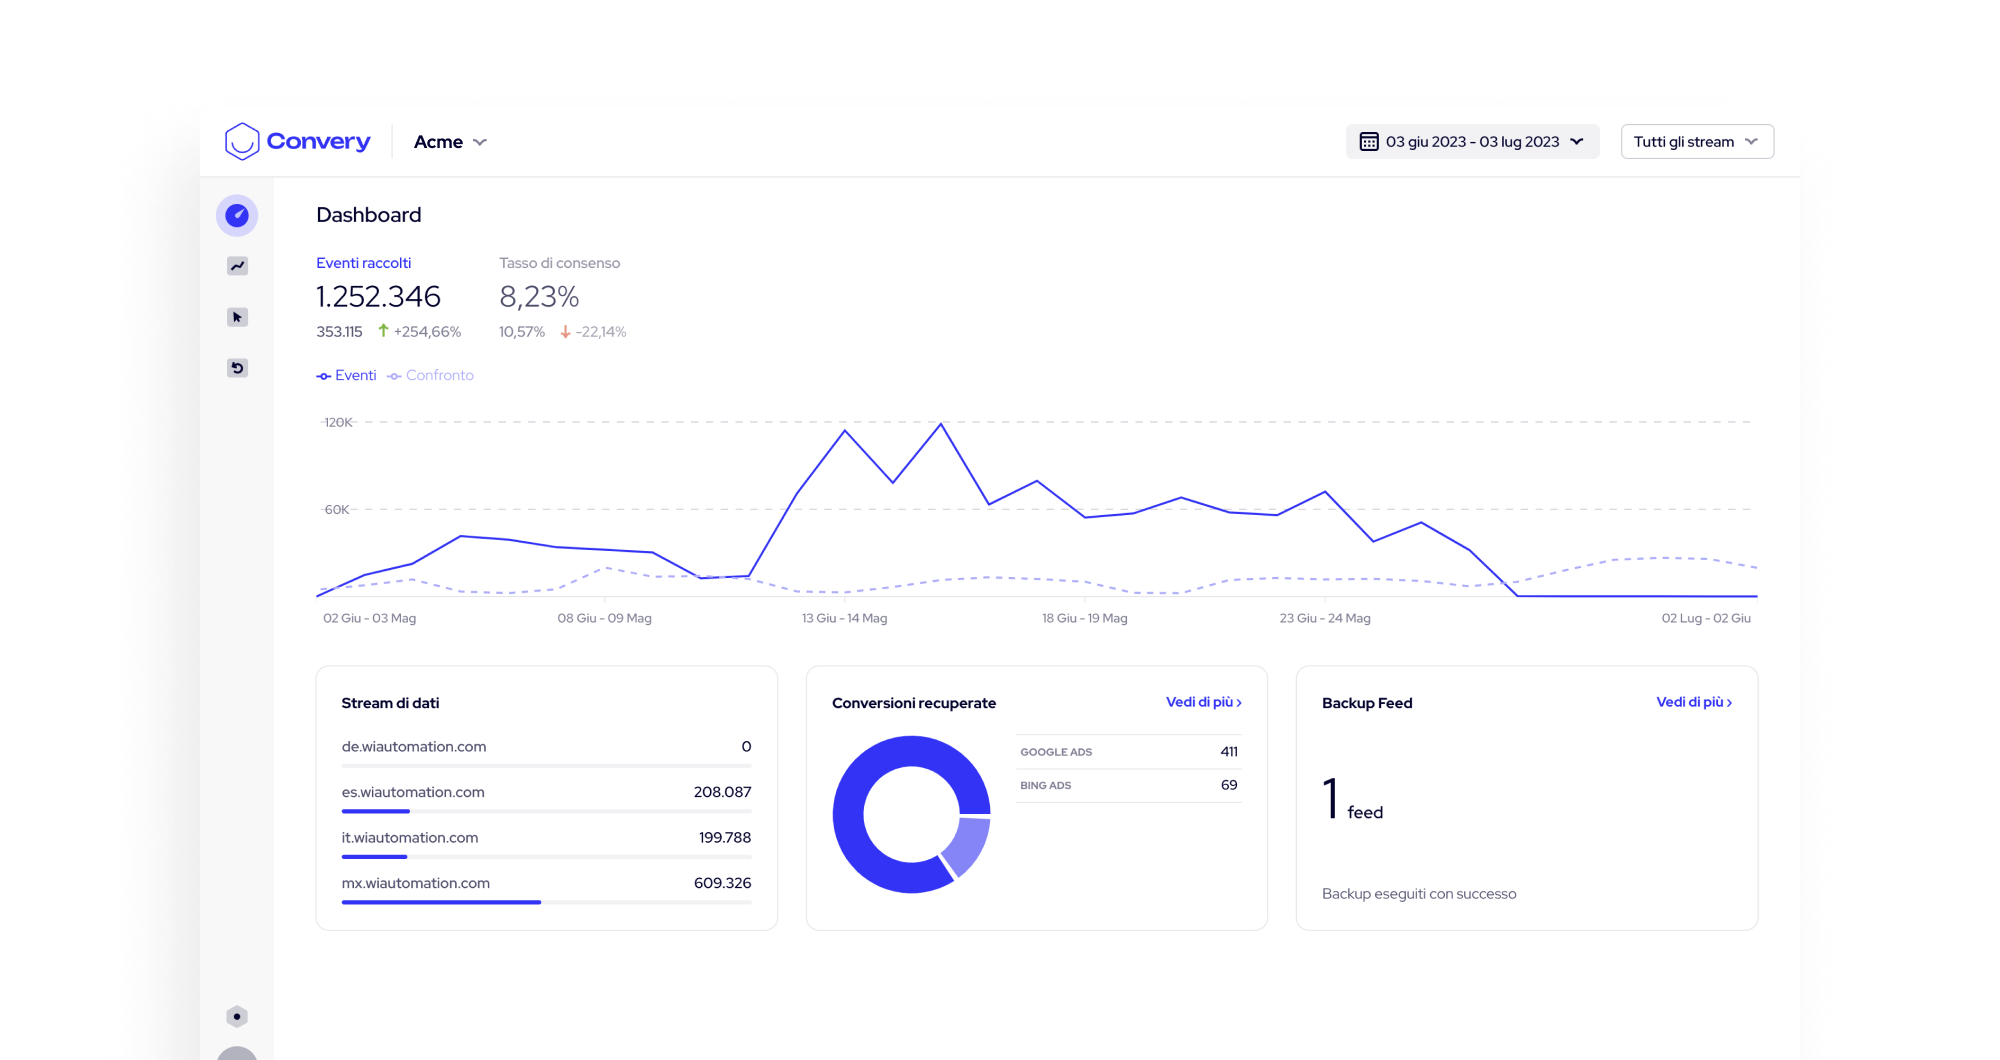The height and width of the screenshot is (1060, 2000).
Task: Click the es.wiautomation.com stream row
Action: (x=546, y=792)
